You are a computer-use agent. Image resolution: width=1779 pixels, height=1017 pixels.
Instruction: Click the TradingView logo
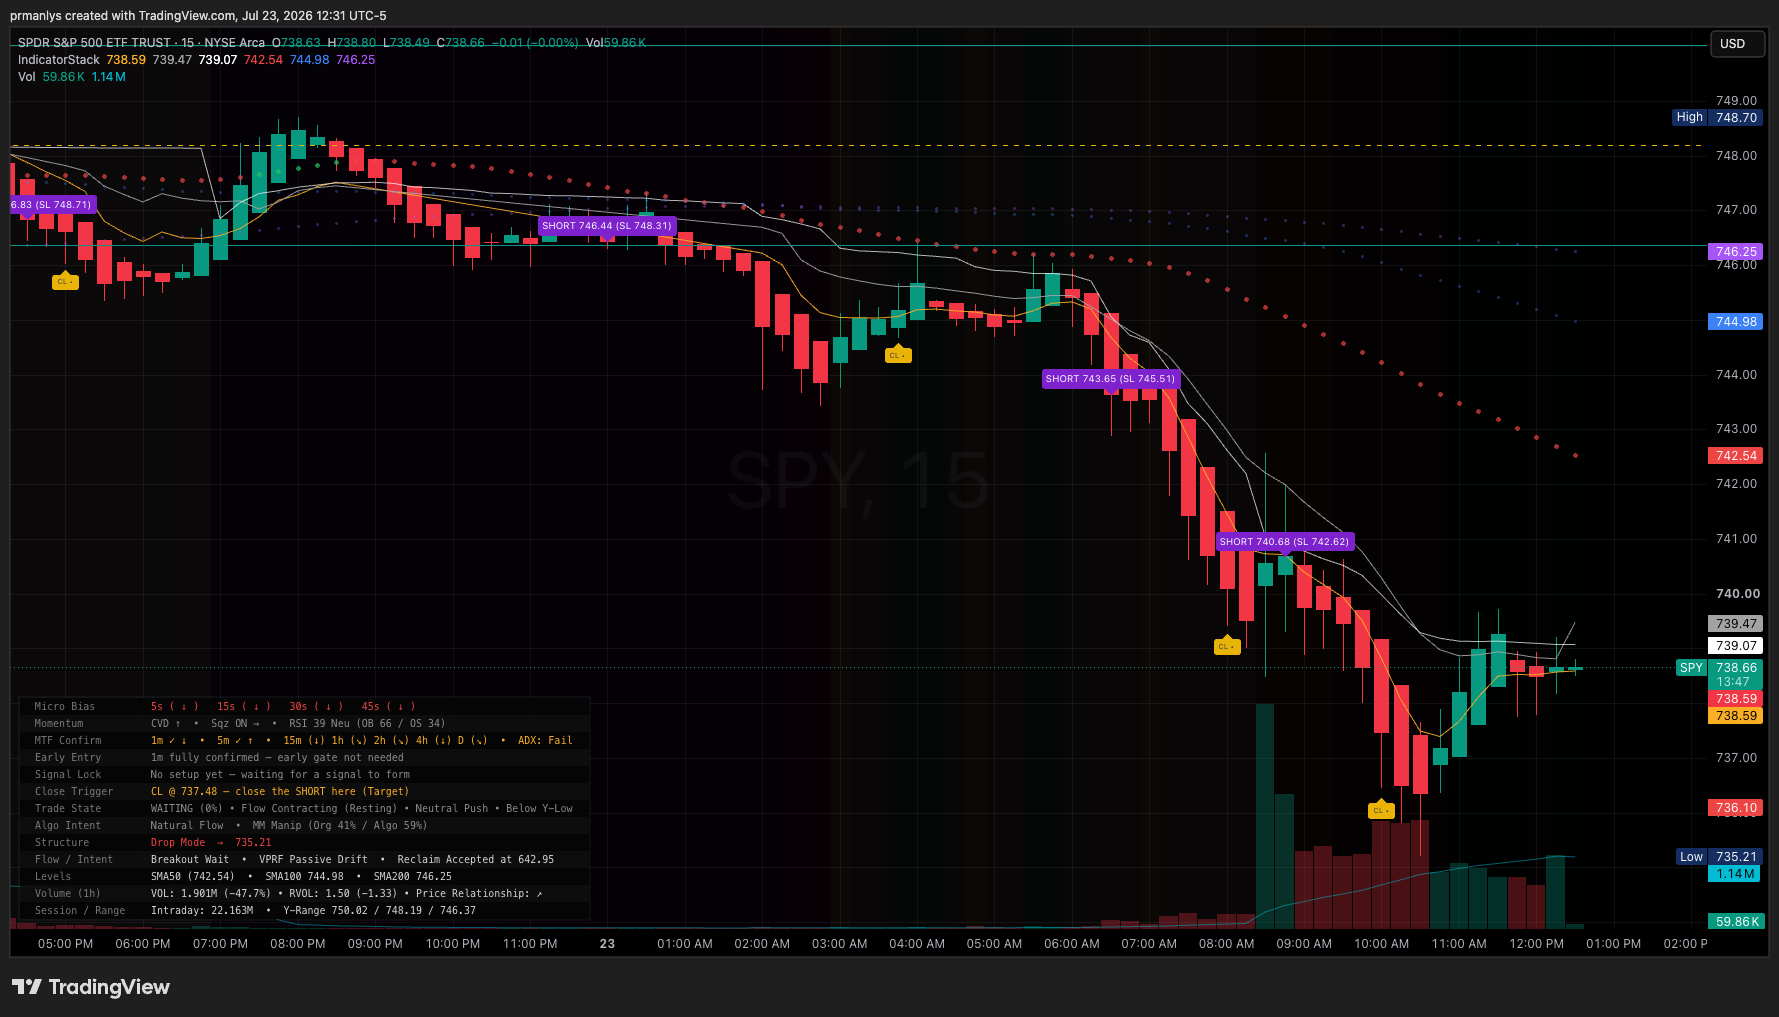pos(91,987)
